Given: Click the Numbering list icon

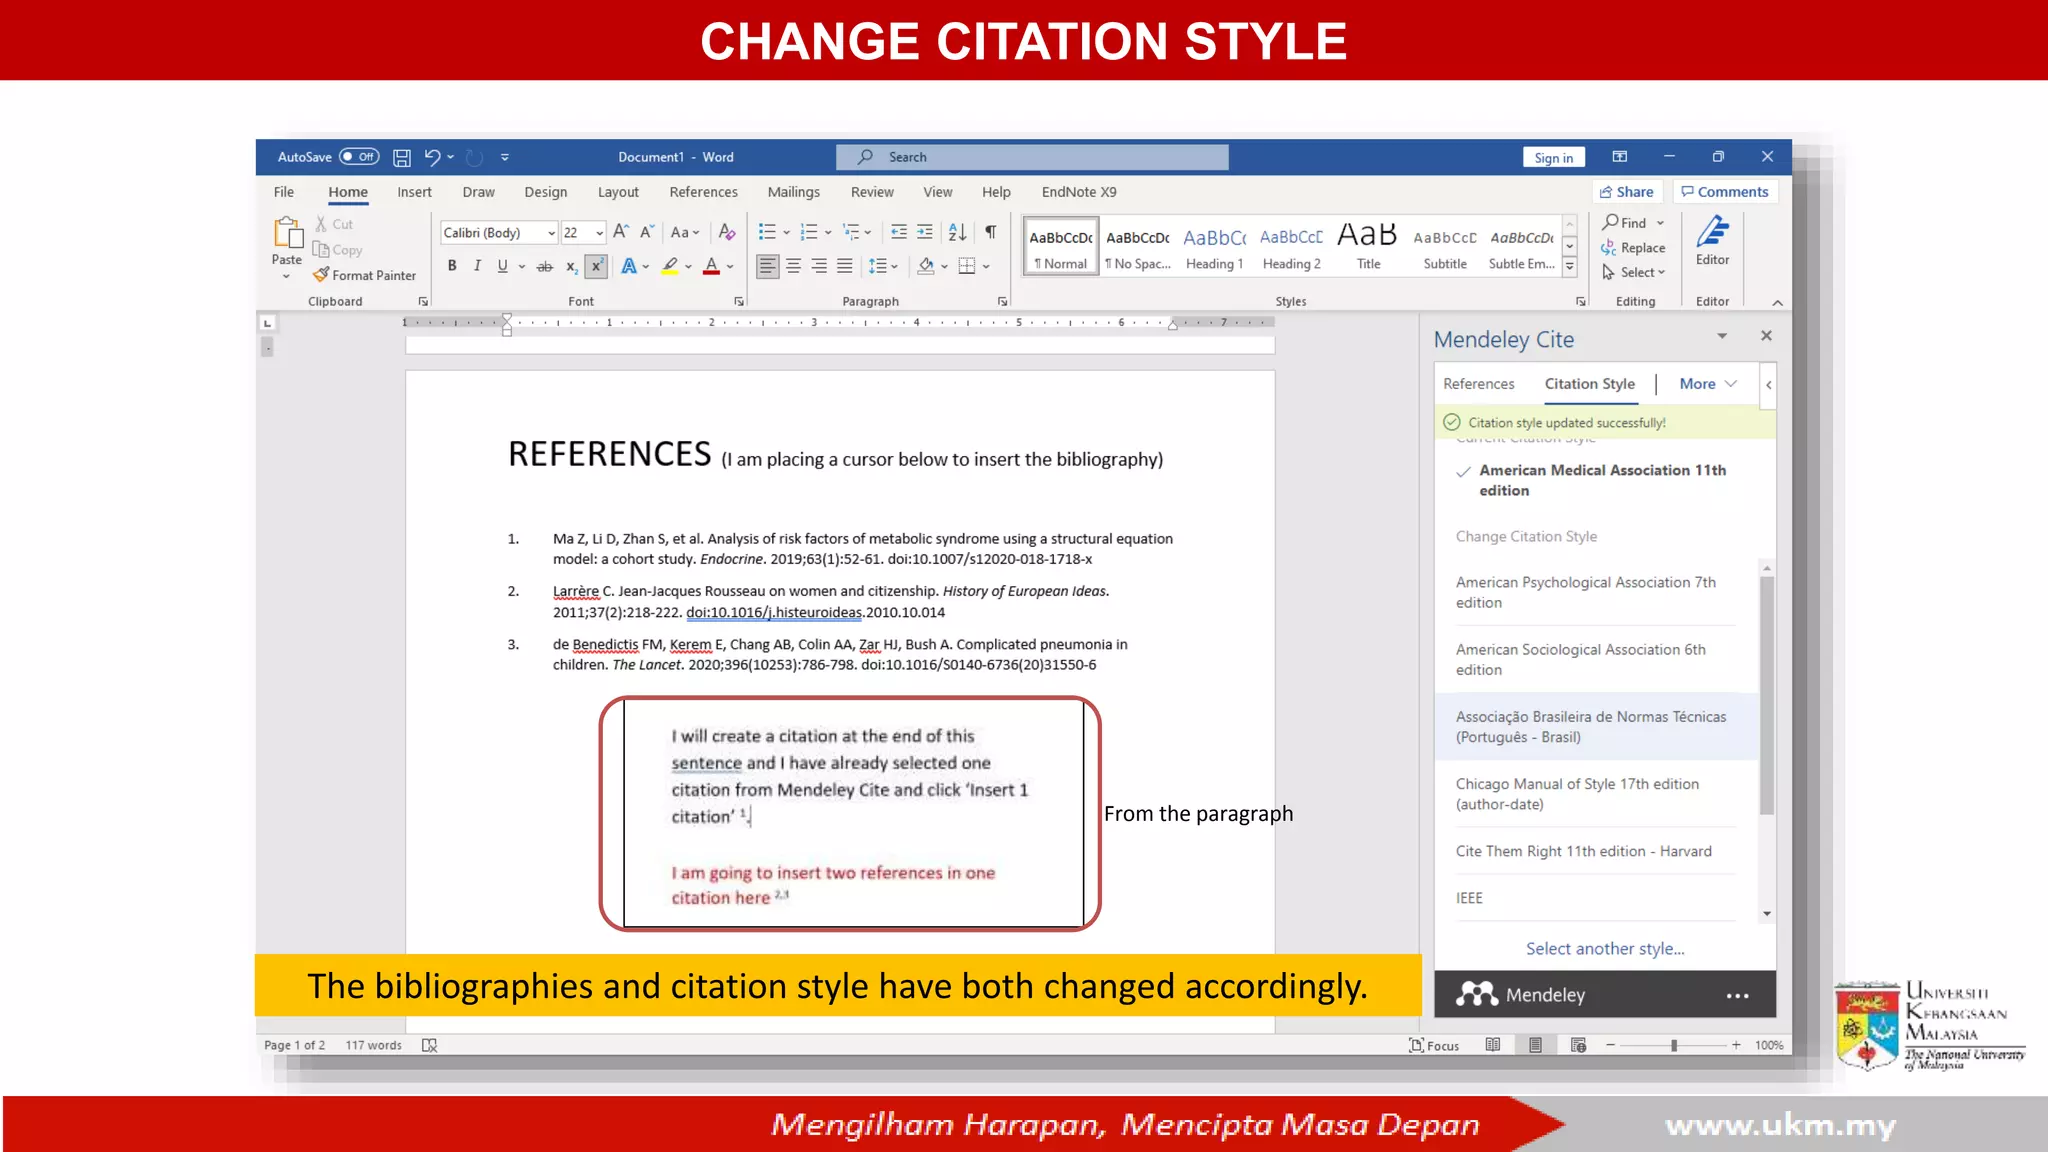Looking at the screenshot, I should 809,232.
